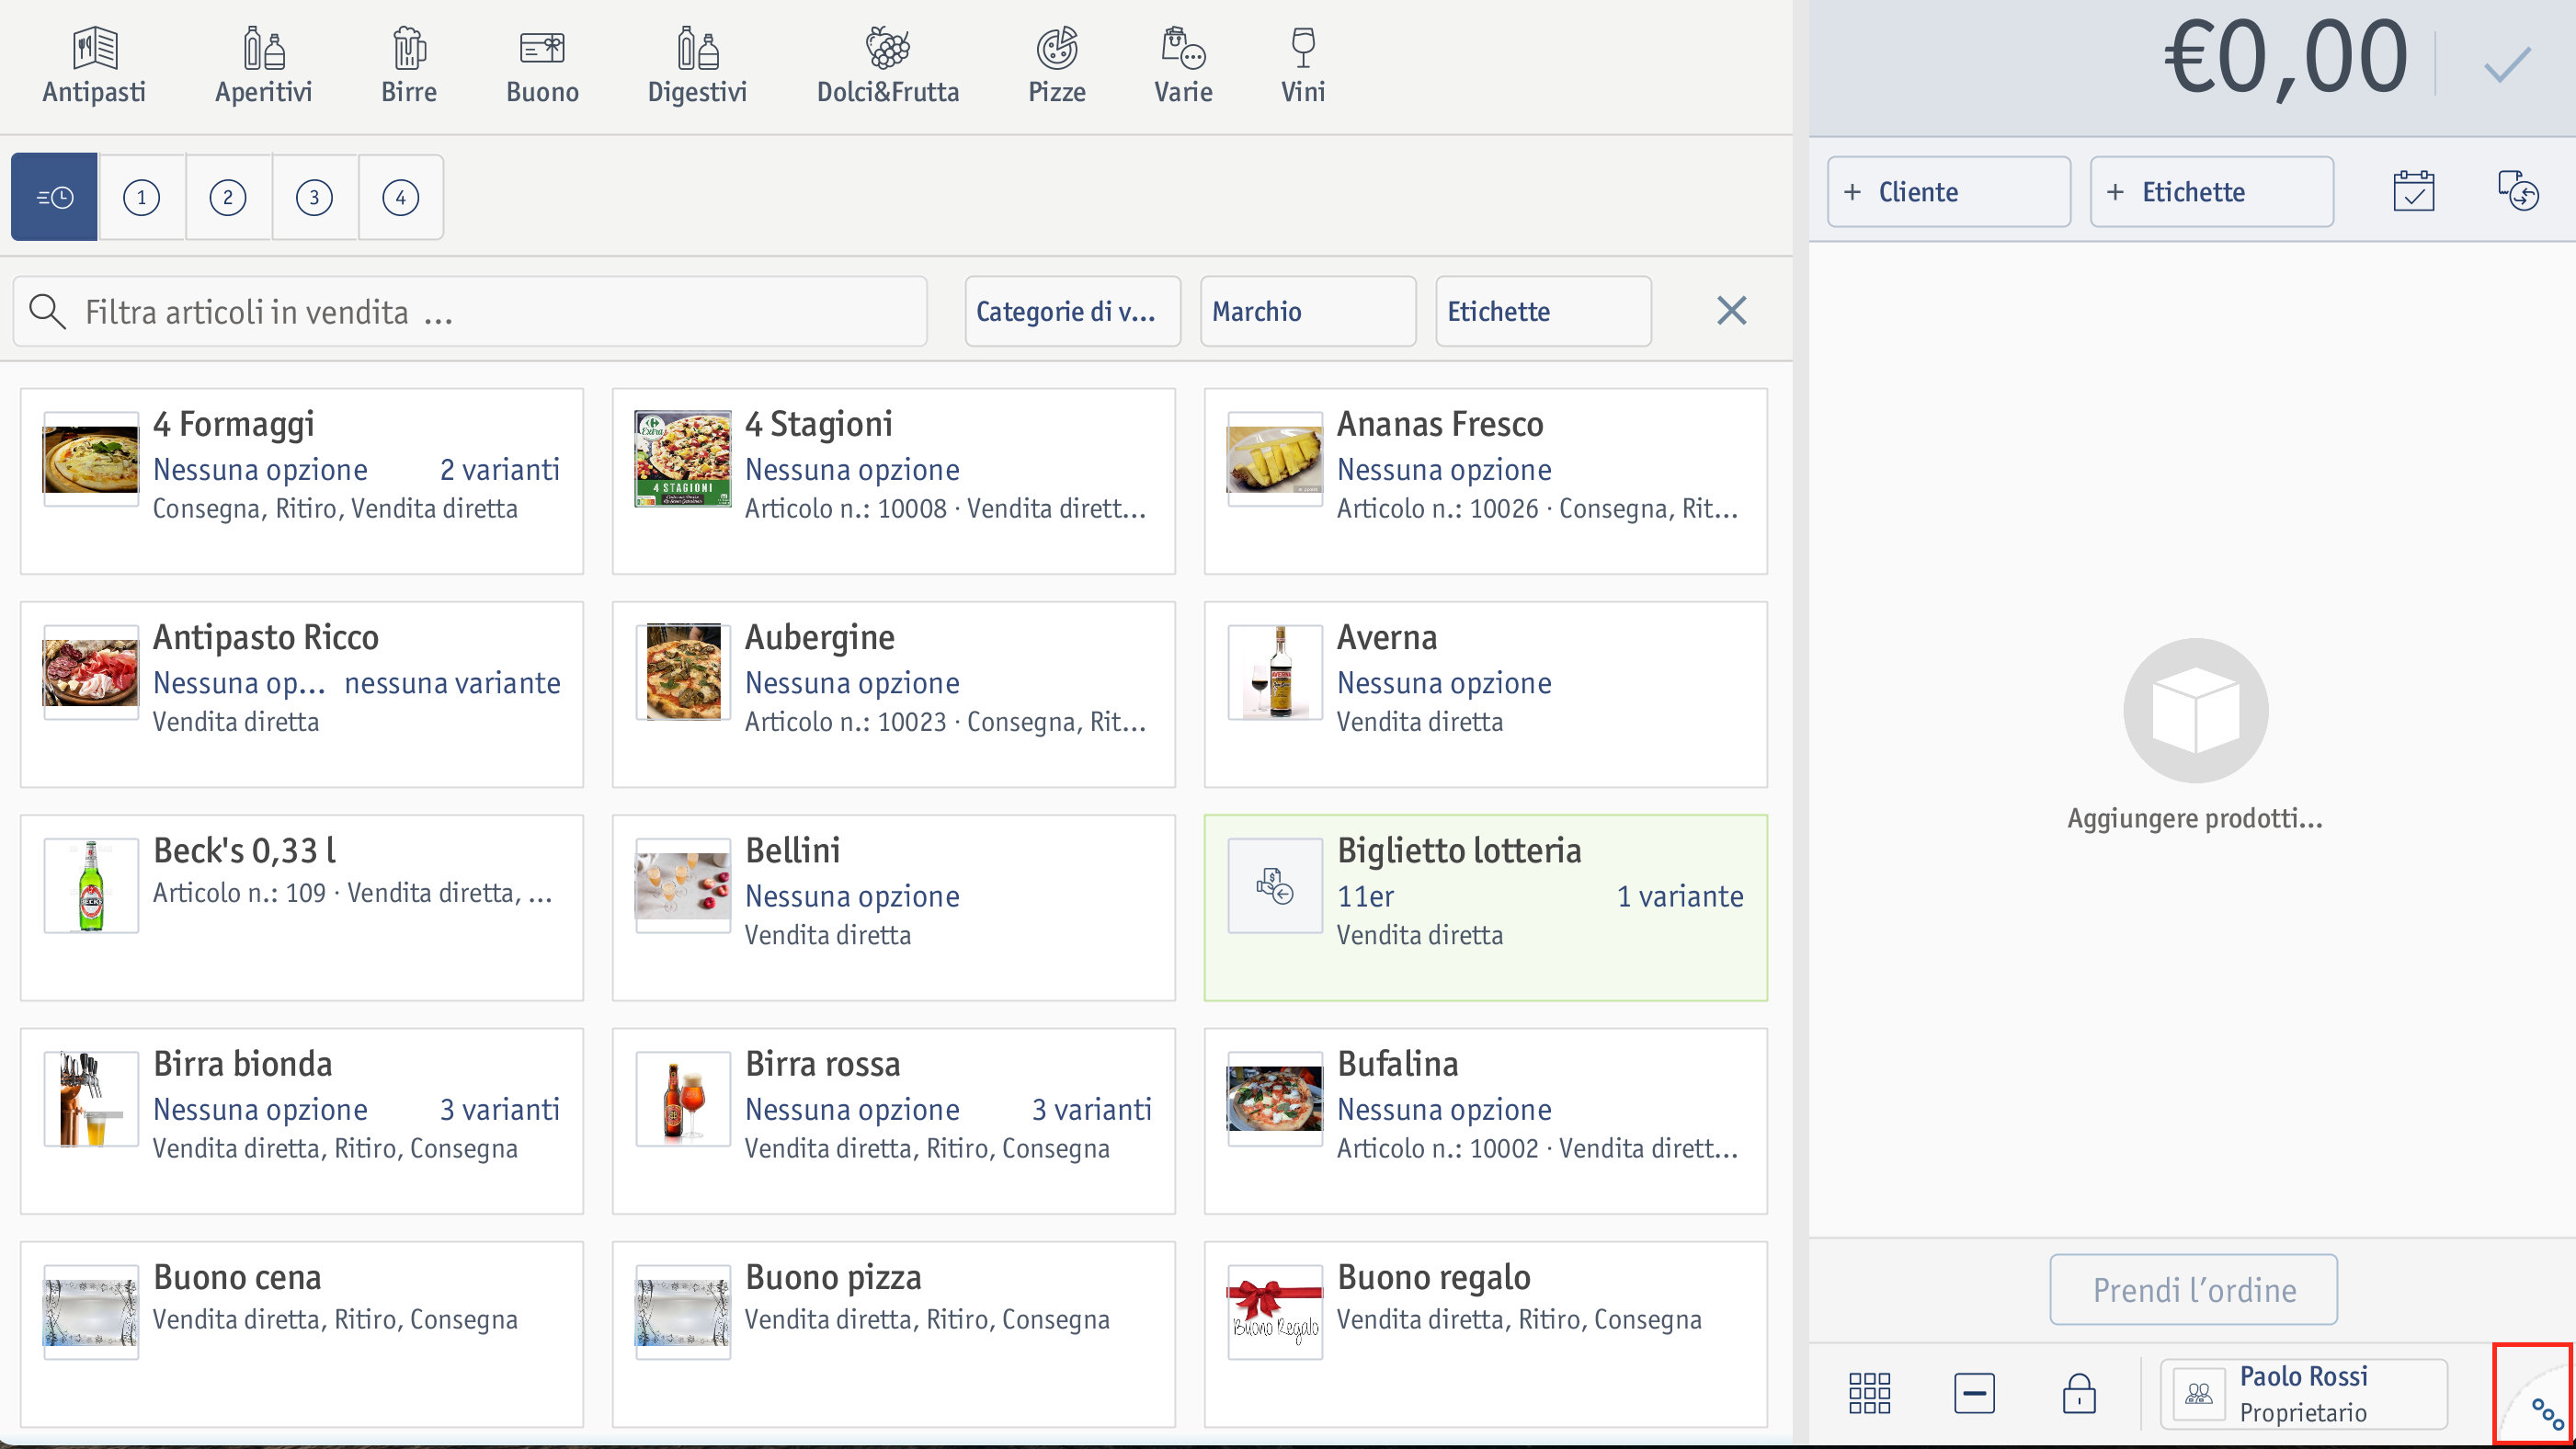Click the Prendi l'ordine button
This screenshot has height=1449, width=2576.
(2193, 1290)
